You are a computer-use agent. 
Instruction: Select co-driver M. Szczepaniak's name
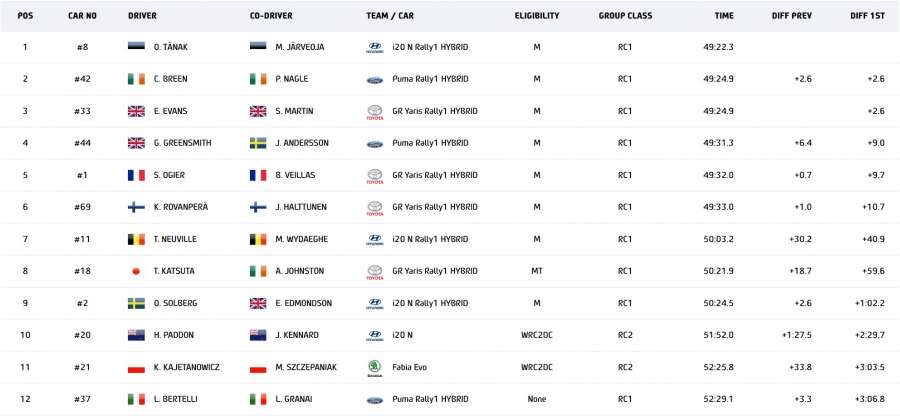[306, 367]
